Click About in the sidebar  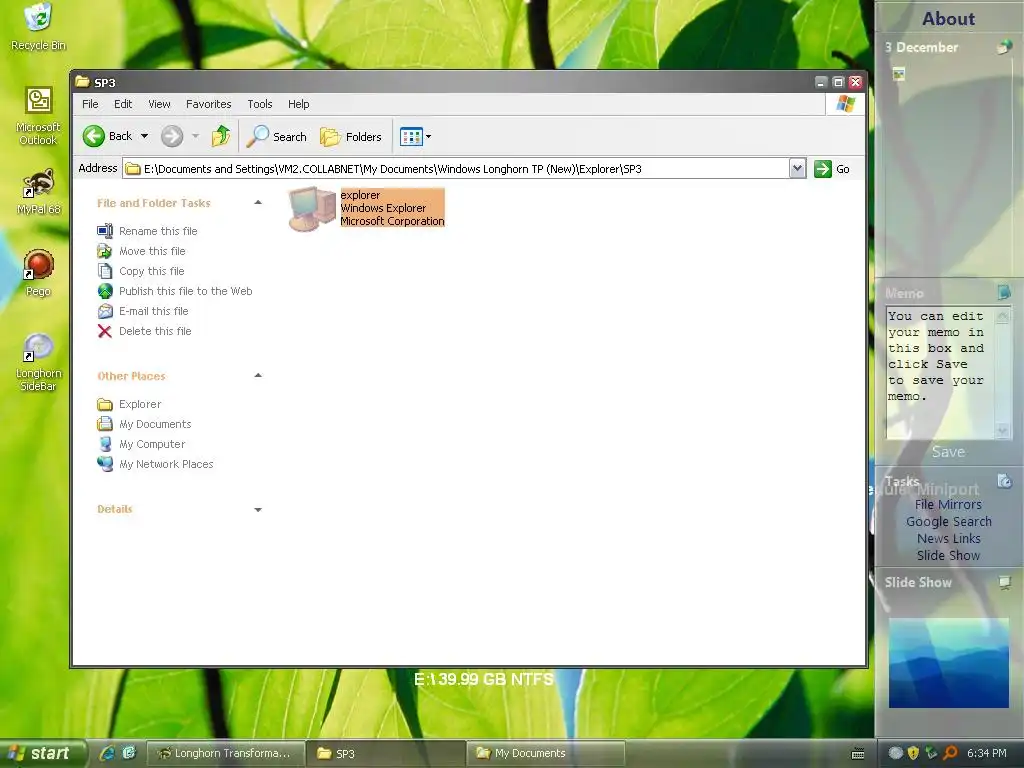[948, 18]
